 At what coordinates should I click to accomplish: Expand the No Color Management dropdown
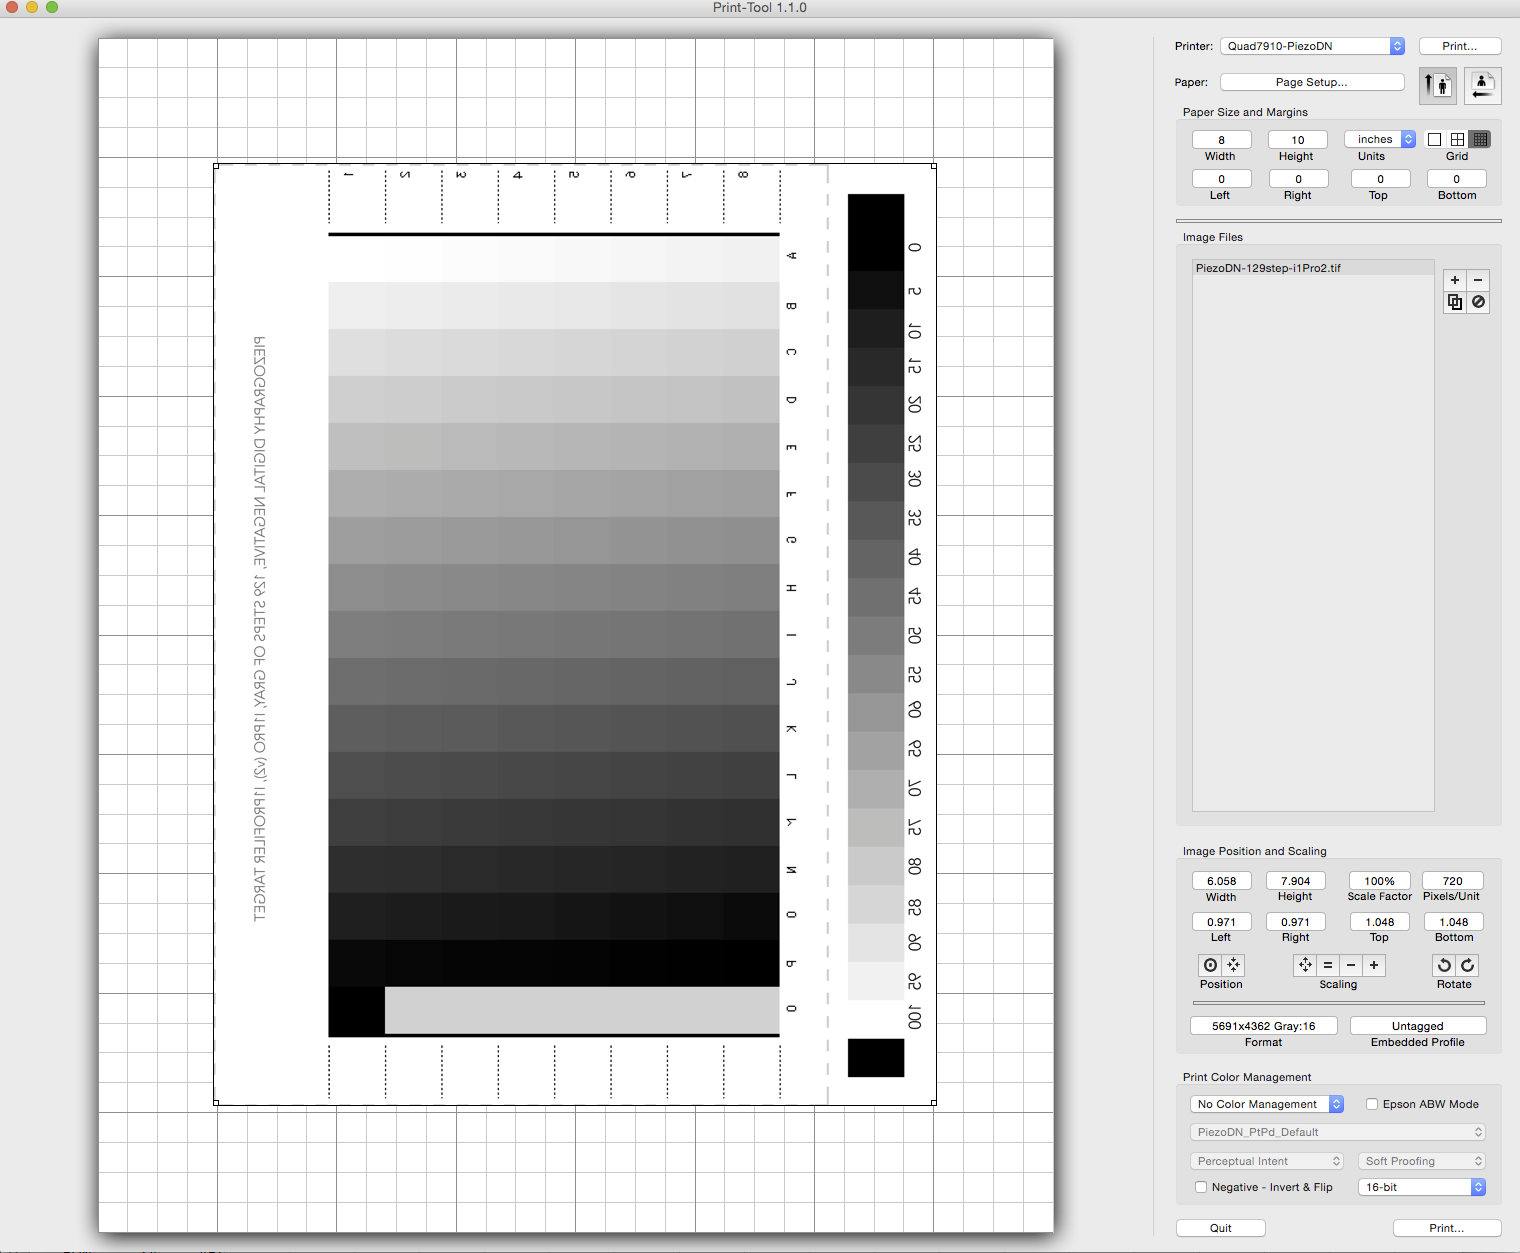(x=1267, y=1104)
